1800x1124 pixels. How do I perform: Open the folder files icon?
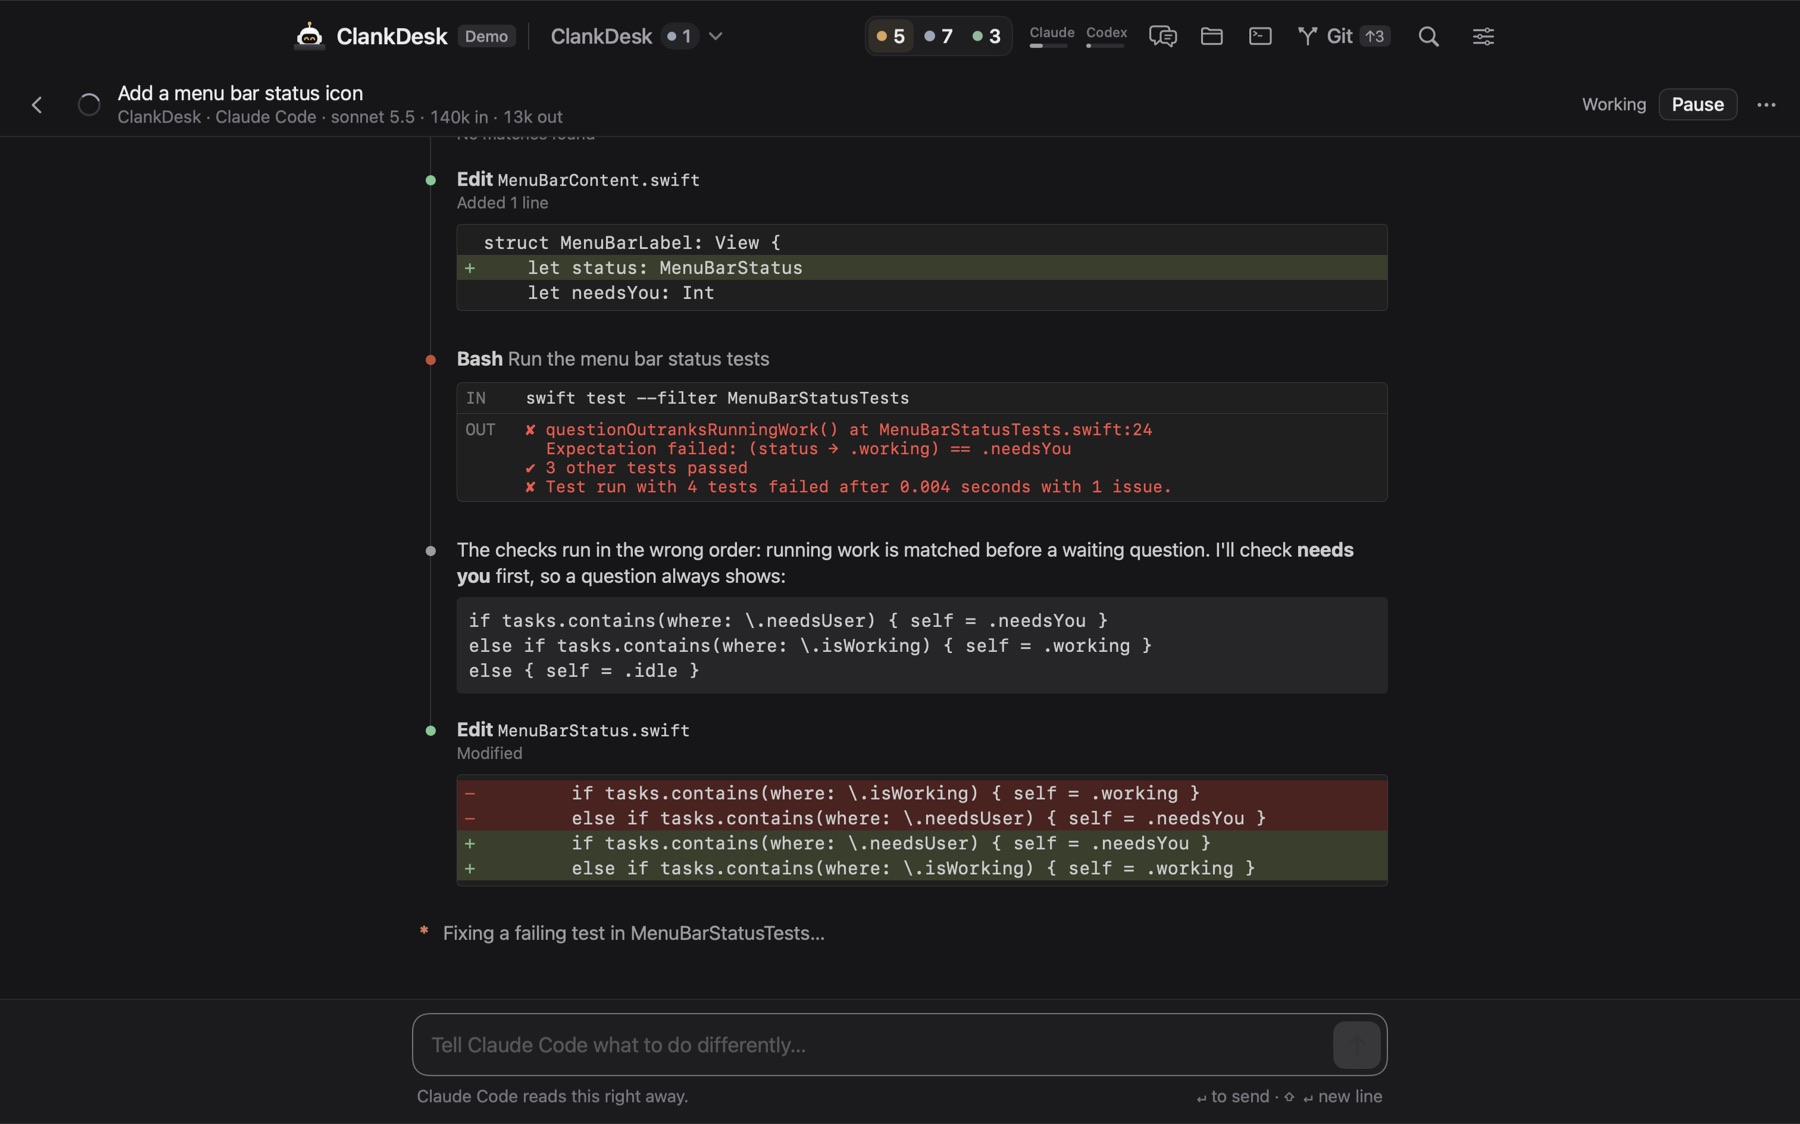(1212, 36)
